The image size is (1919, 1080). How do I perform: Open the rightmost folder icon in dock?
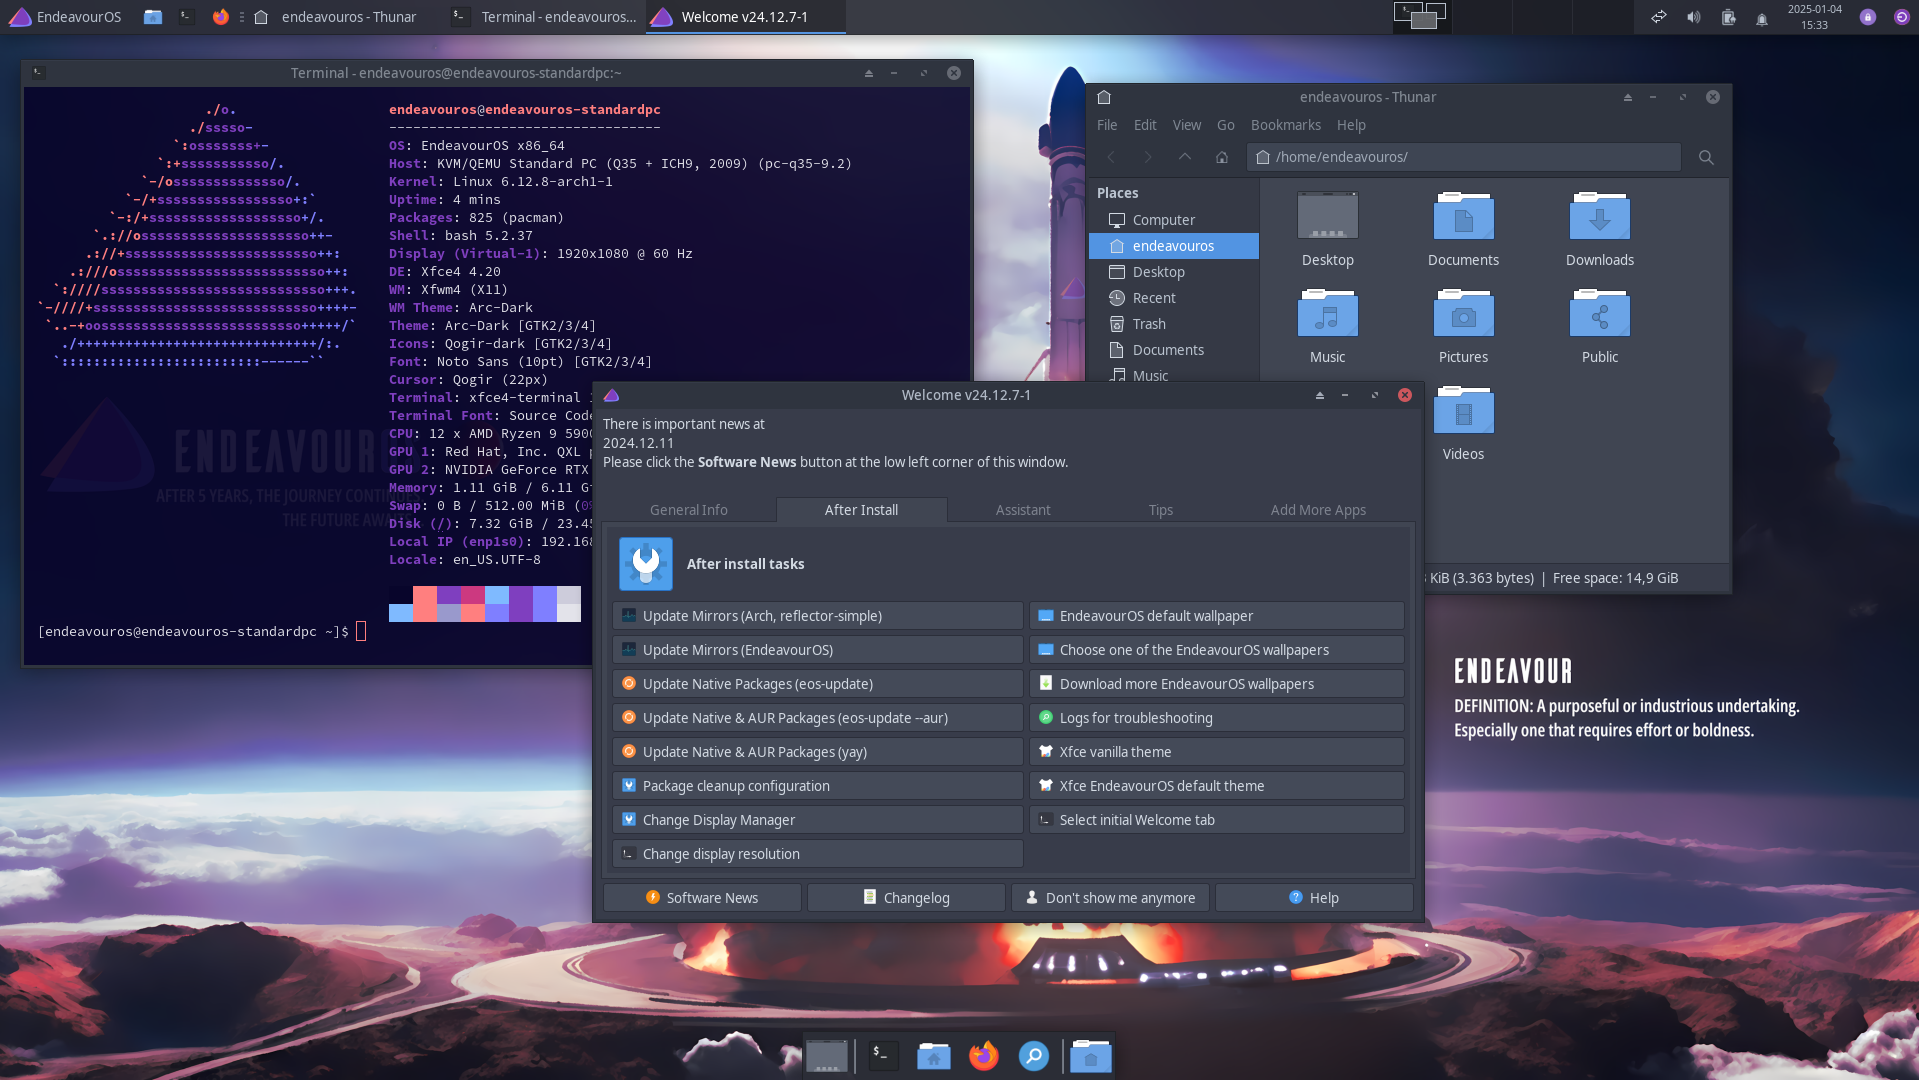(x=1090, y=1055)
